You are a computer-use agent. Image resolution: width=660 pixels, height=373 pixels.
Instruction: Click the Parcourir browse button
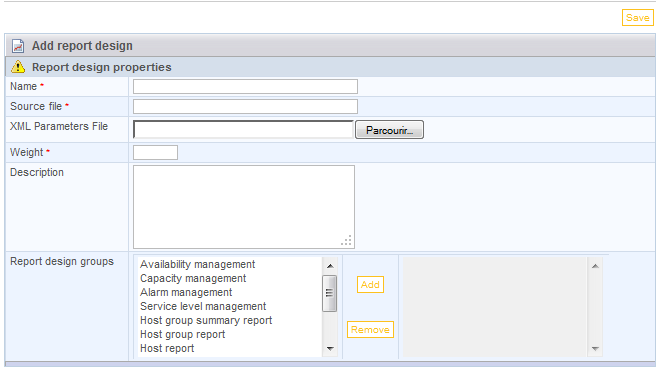pyautogui.click(x=389, y=130)
